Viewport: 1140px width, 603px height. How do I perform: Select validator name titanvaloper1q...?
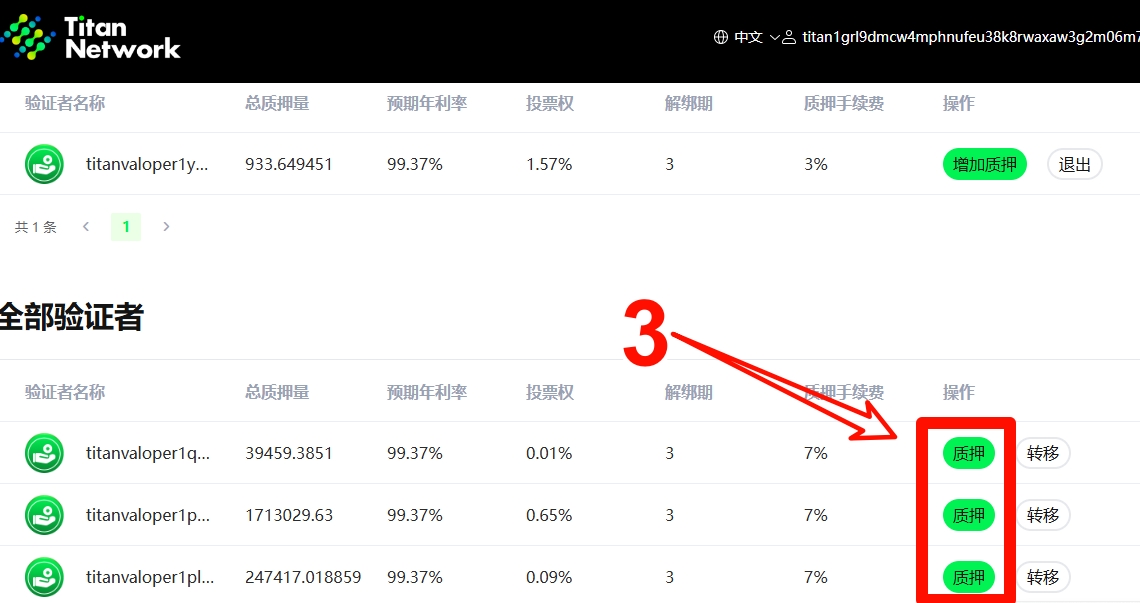(148, 453)
